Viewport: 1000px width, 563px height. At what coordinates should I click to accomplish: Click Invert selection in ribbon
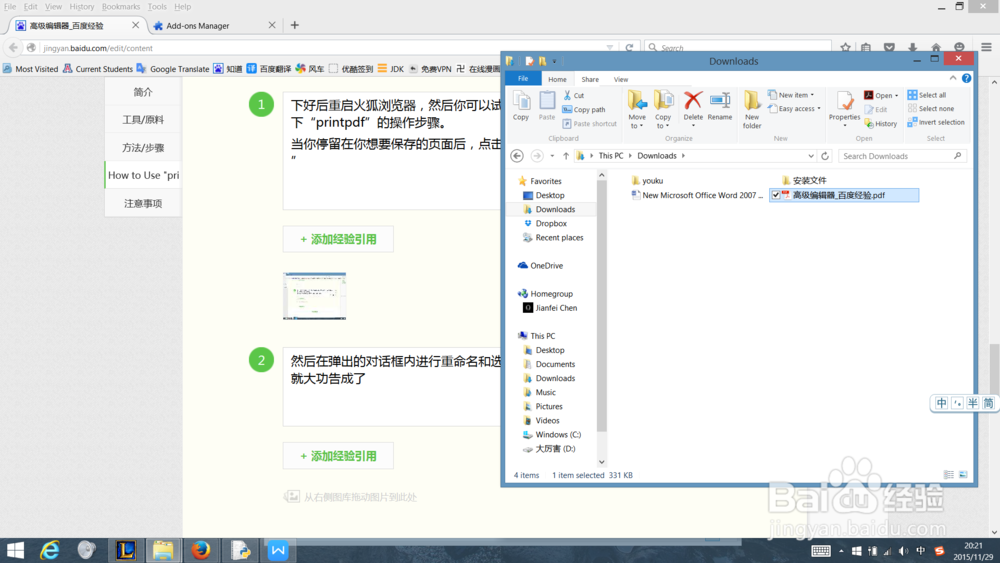936,122
